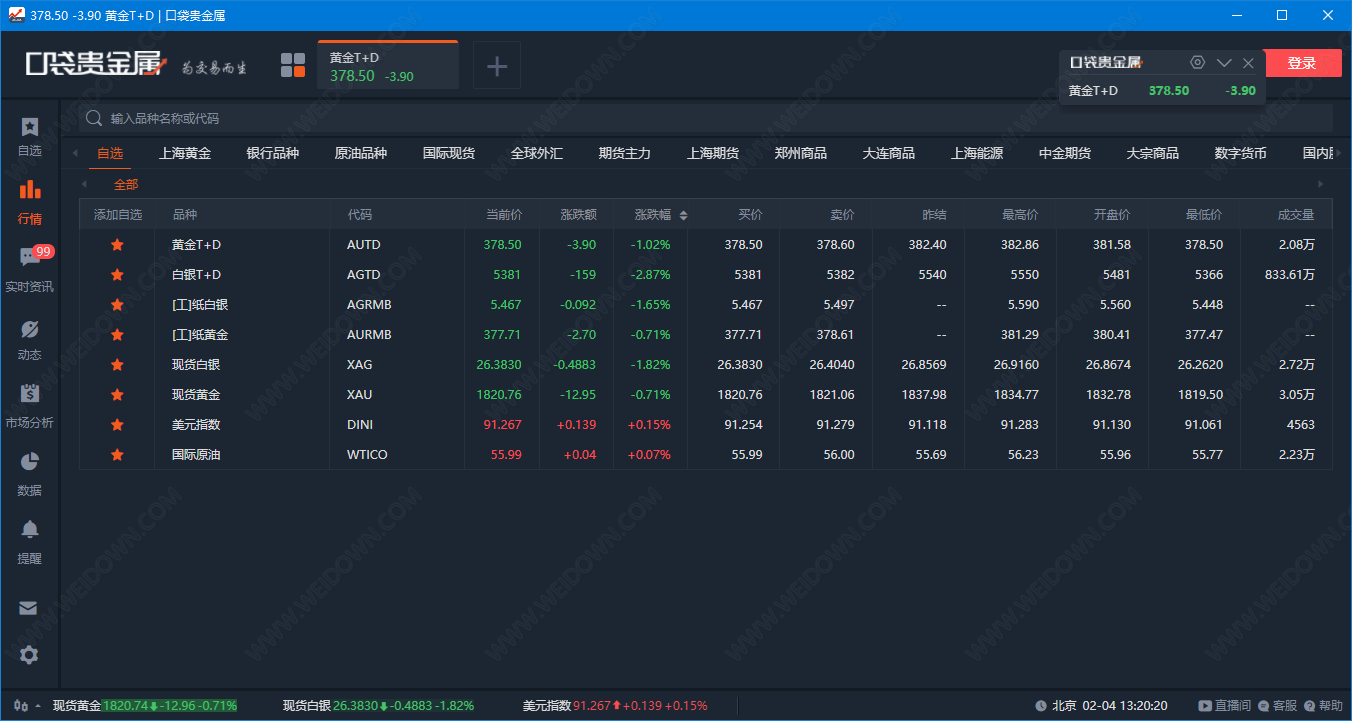The width and height of the screenshot is (1352, 721).
Task: Click the 登录 login button
Action: point(1302,63)
